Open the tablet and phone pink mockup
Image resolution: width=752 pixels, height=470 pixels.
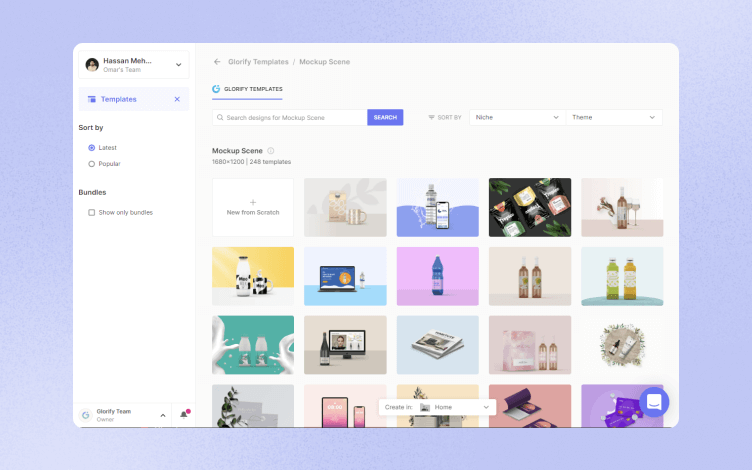click(345, 406)
